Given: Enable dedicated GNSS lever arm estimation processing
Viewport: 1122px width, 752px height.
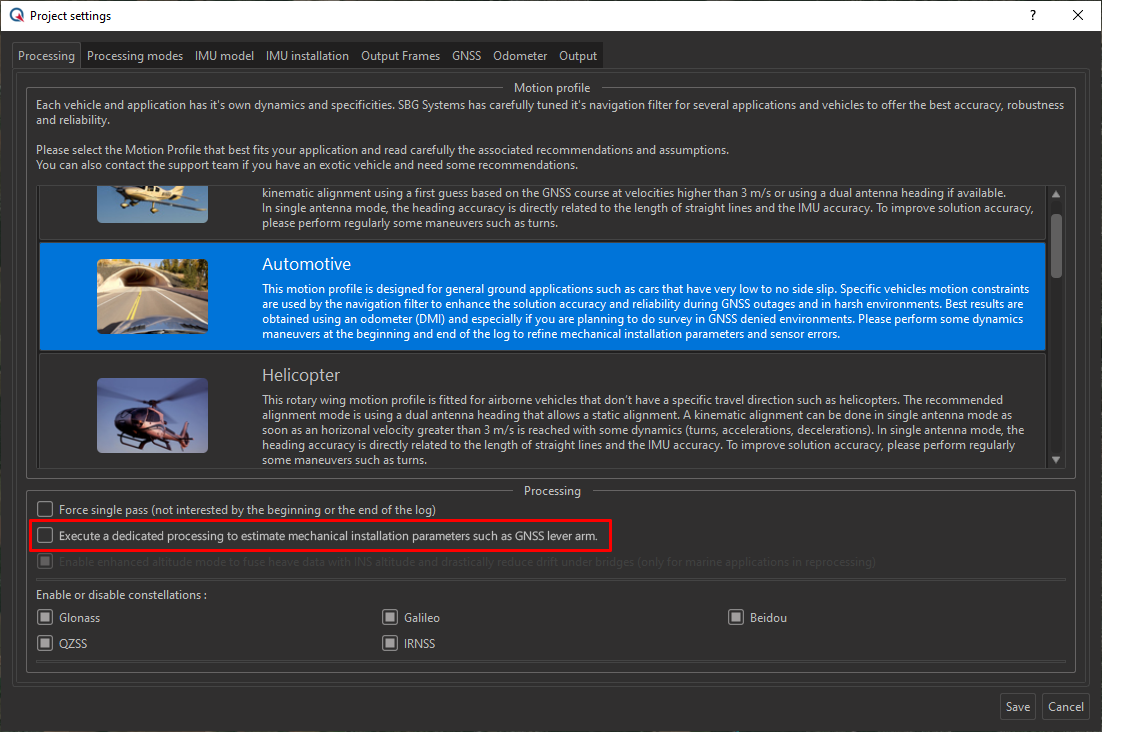Looking at the screenshot, I should point(44,535).
